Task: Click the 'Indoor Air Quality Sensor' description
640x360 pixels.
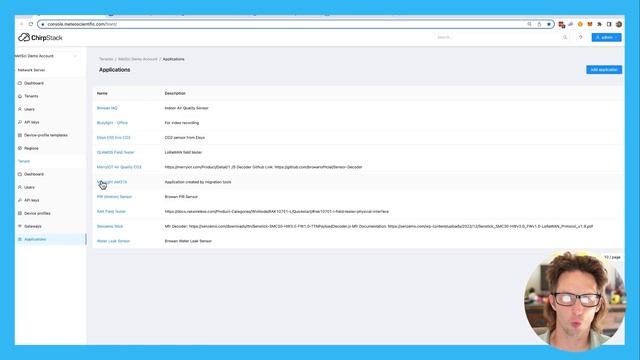Action: 187,108
